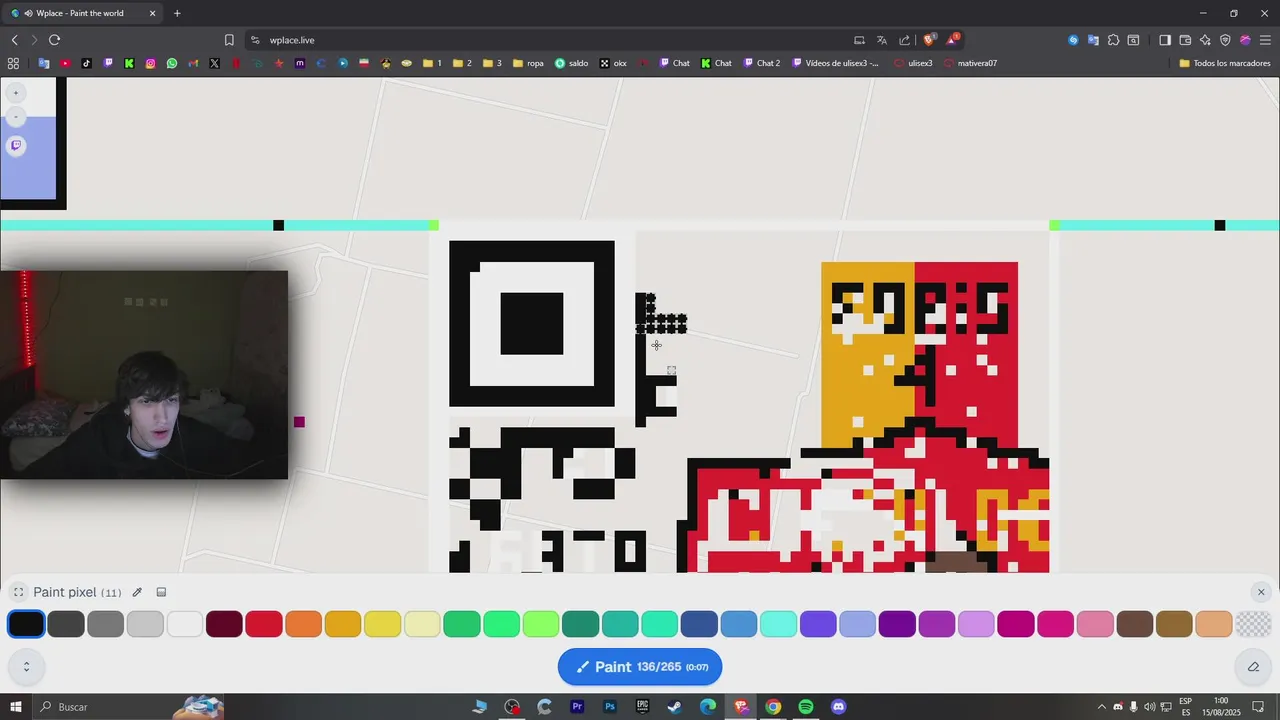Open the Brave wallet icon

[1185, 40]
